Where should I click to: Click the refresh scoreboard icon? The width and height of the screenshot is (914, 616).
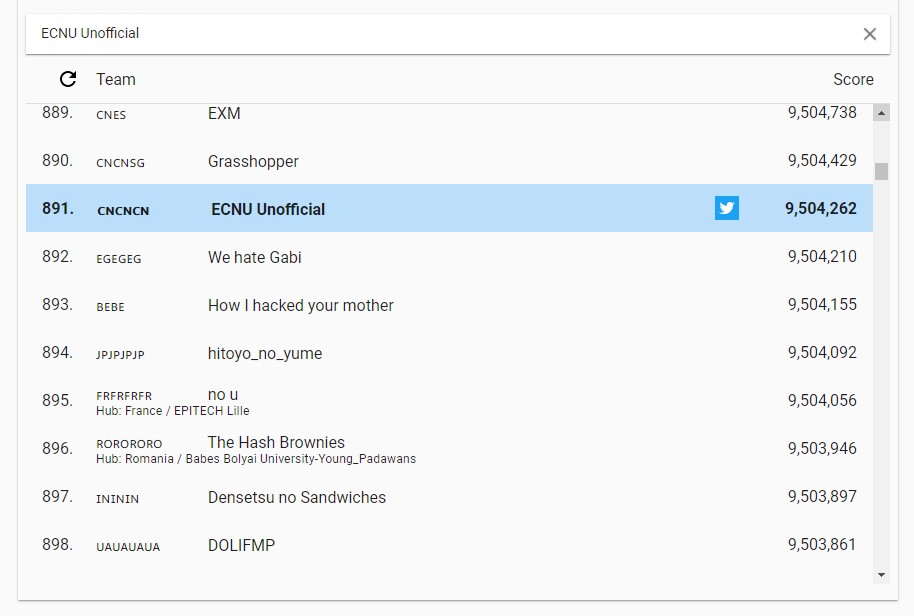tap(68, 79)
